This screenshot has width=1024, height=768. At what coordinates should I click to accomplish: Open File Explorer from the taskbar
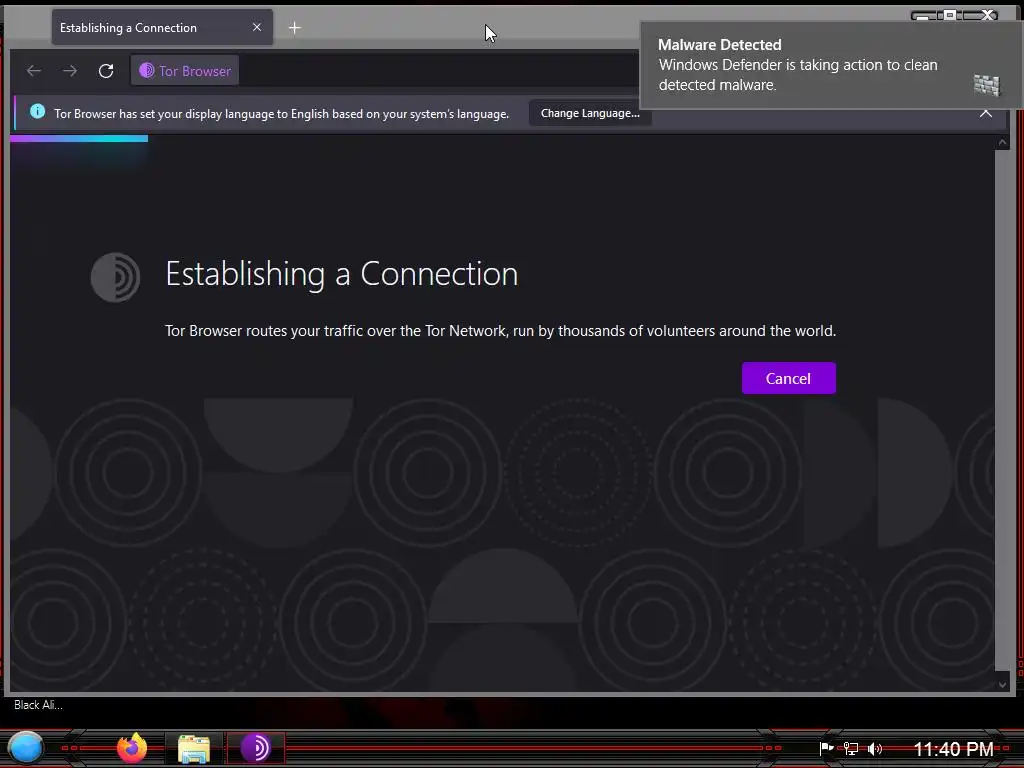pos(193,749)
